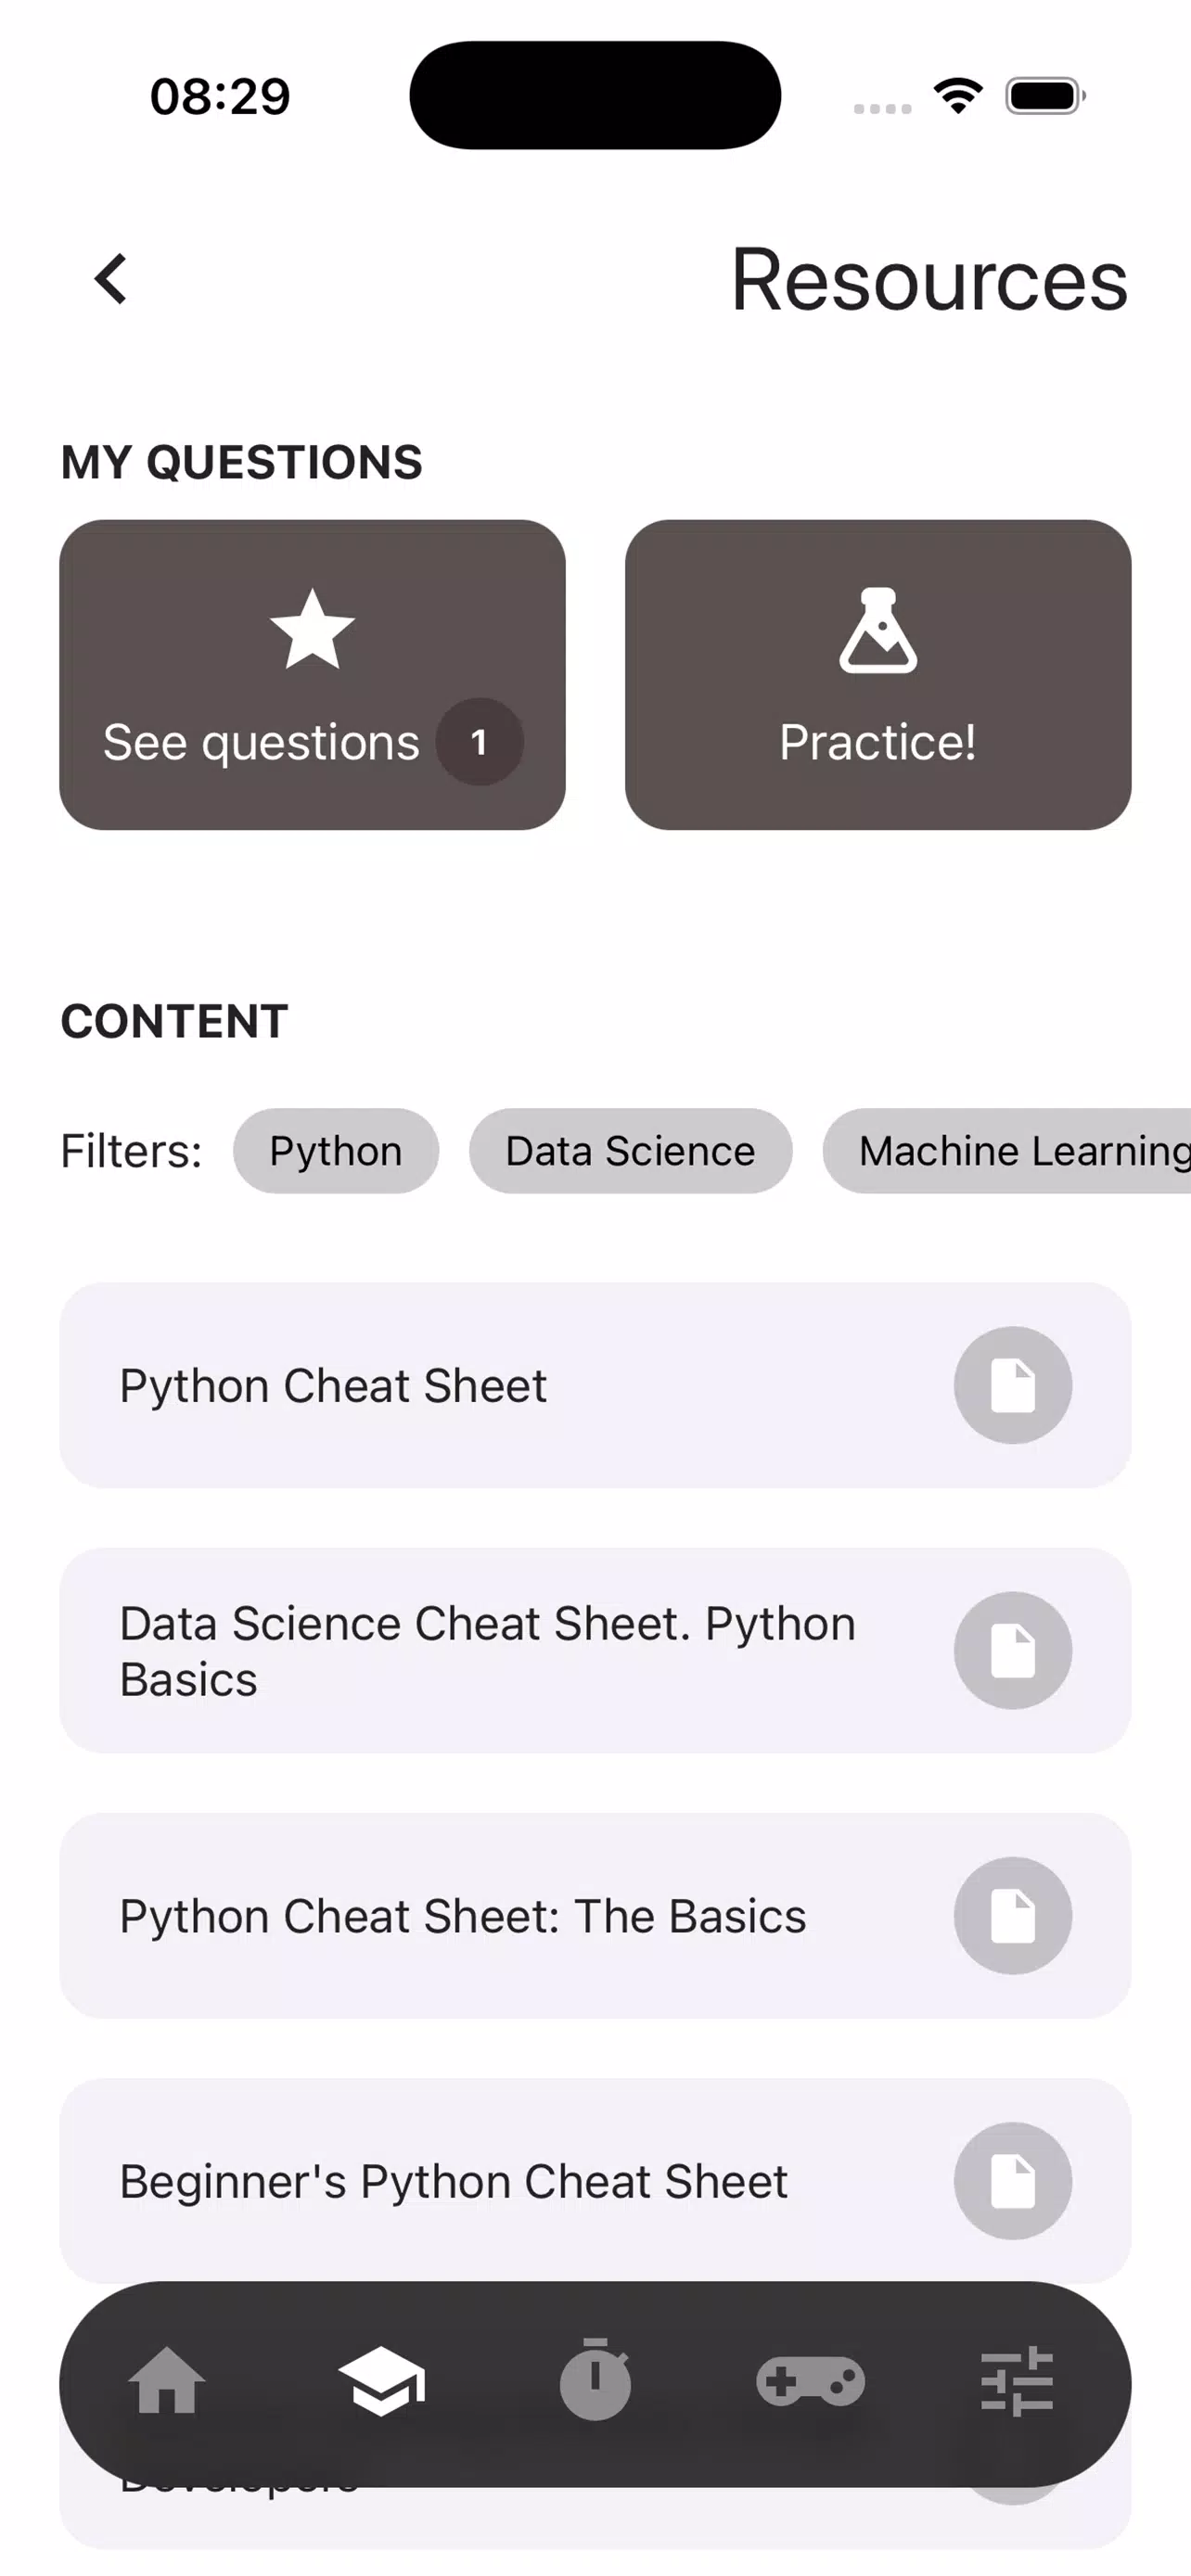
Task: Open Python Cheat Sheet: The Basics item
Action: 595,1916
